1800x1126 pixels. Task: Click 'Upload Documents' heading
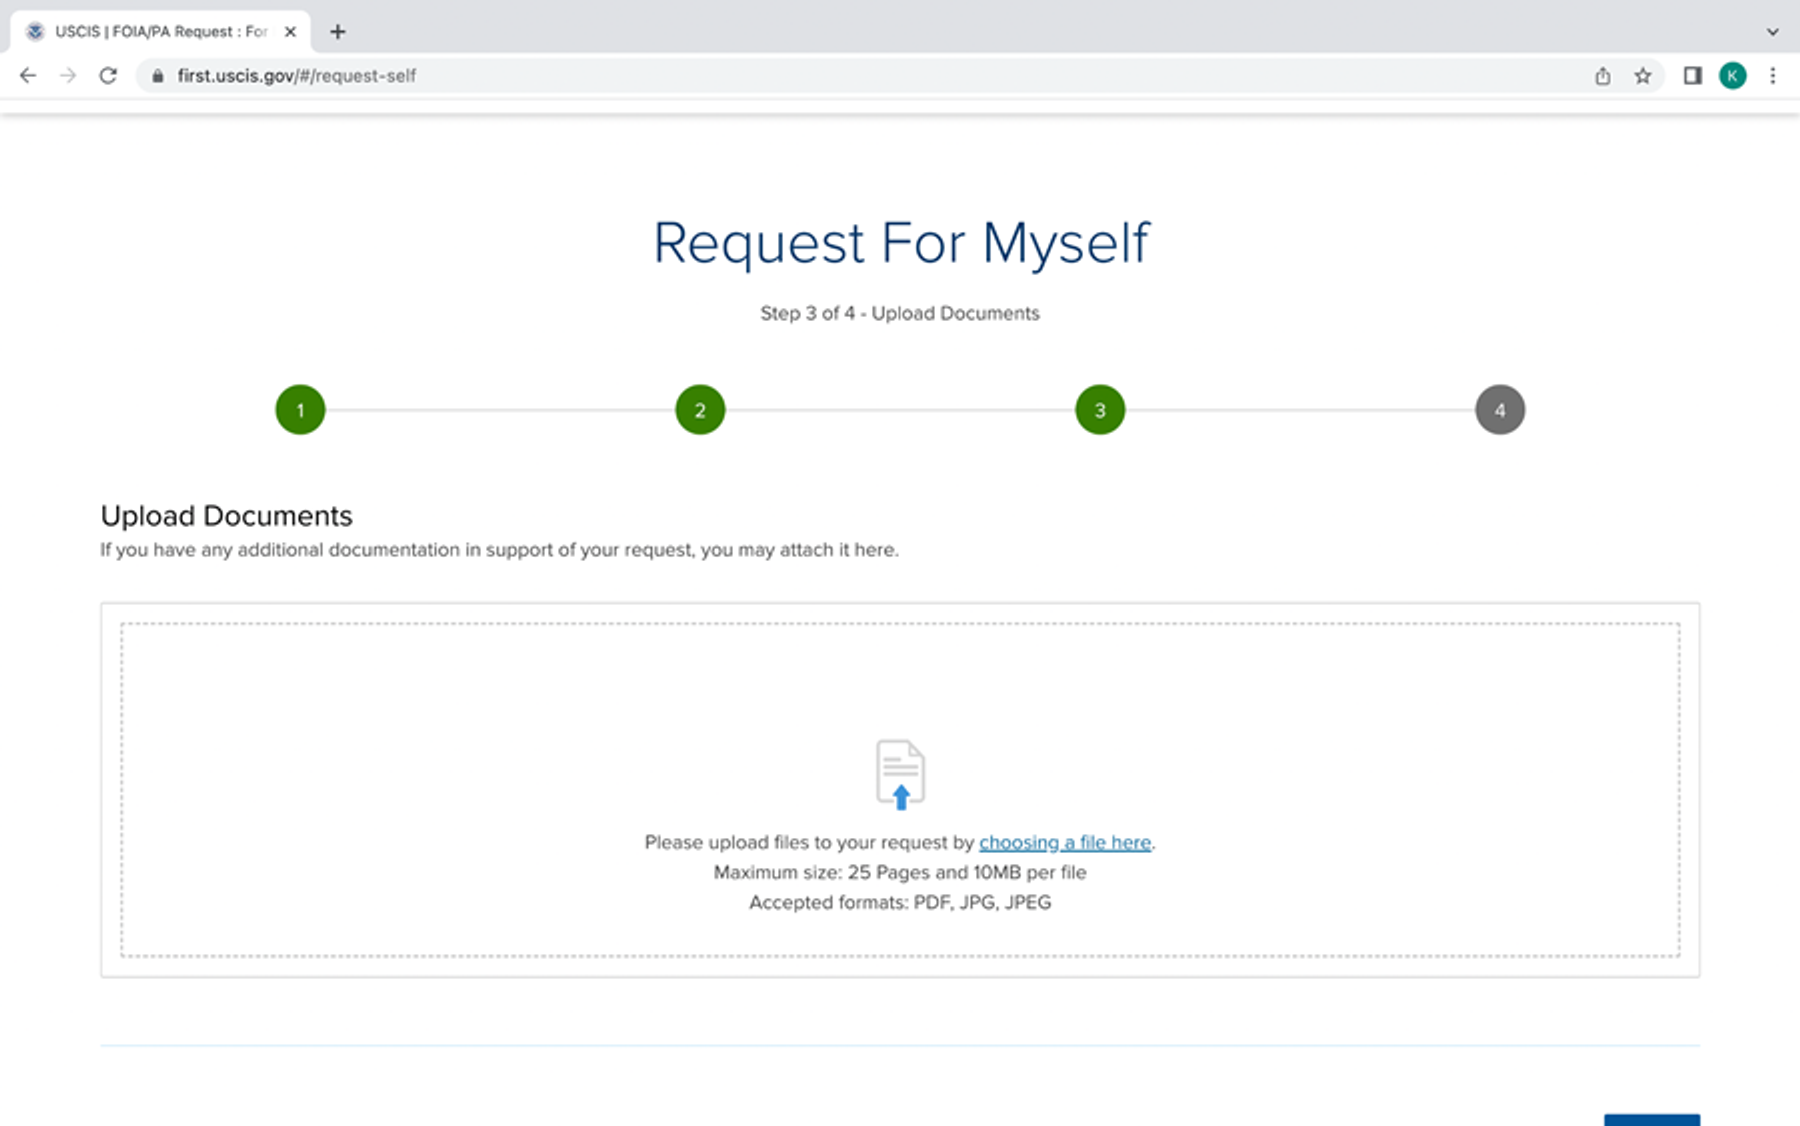[x=227, y=516]
